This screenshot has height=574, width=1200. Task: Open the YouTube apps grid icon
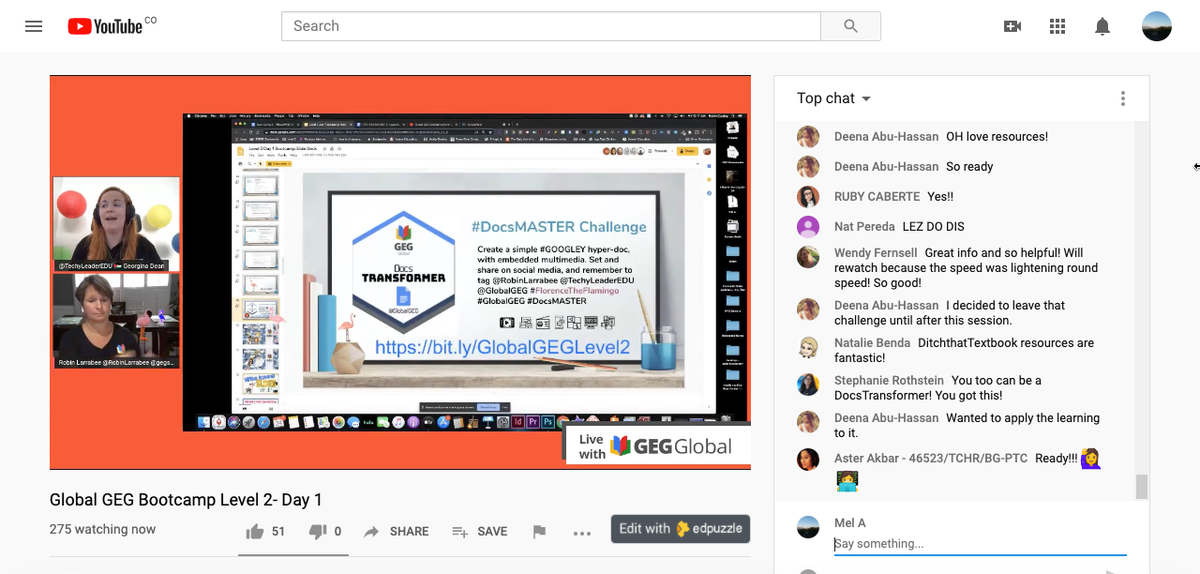click(1058, 26)
